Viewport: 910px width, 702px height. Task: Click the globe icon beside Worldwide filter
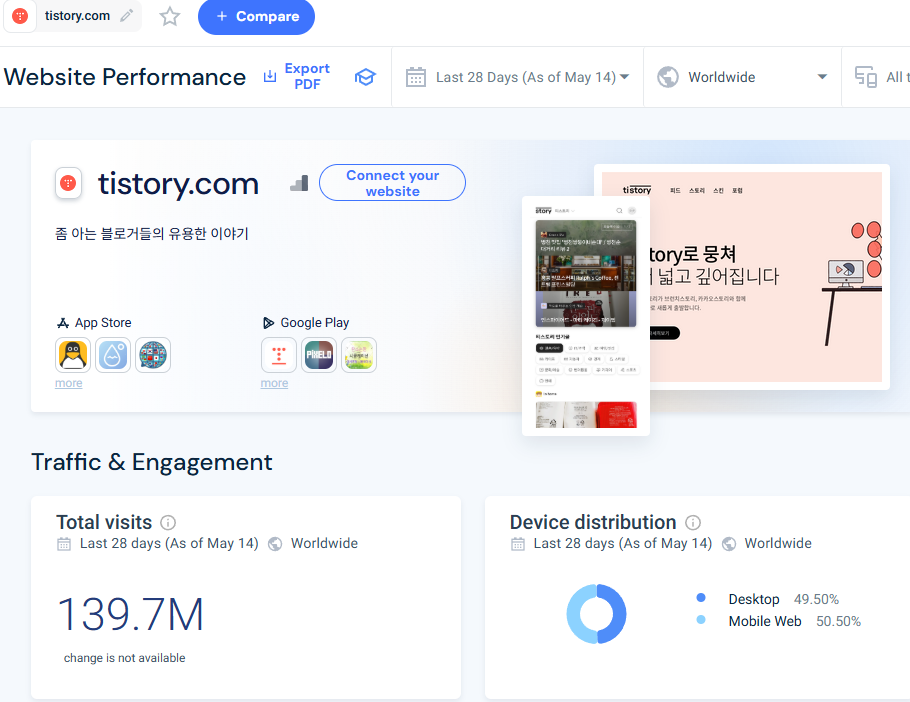[x=668, y=77]
